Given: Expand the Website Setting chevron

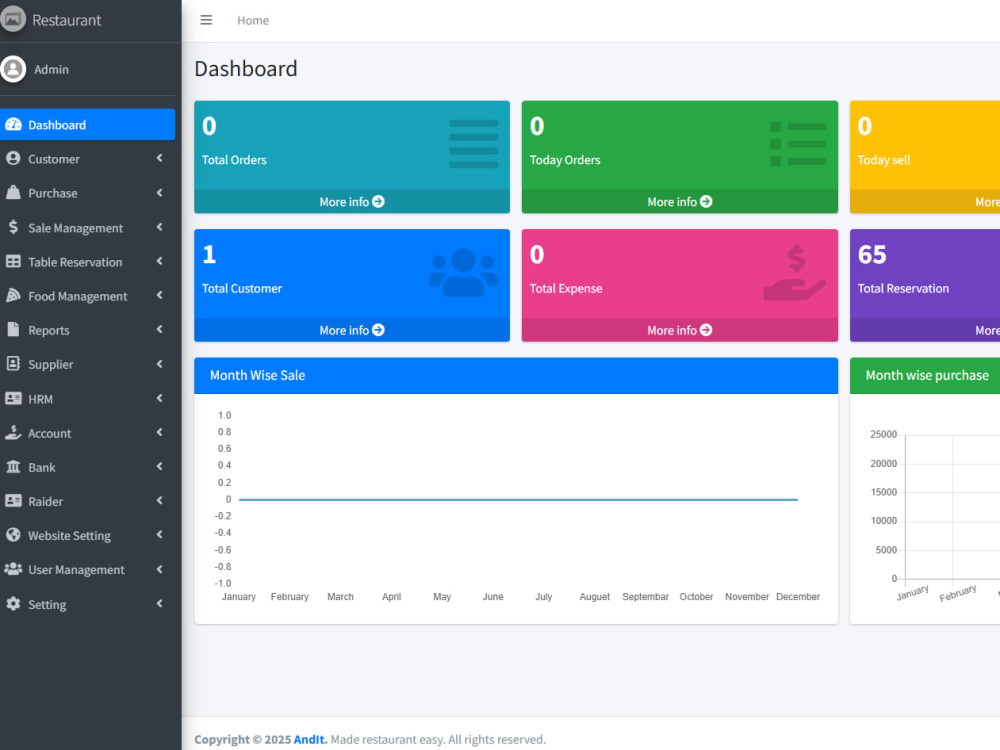Looking at the screenshot, I should tap(159, 534).
